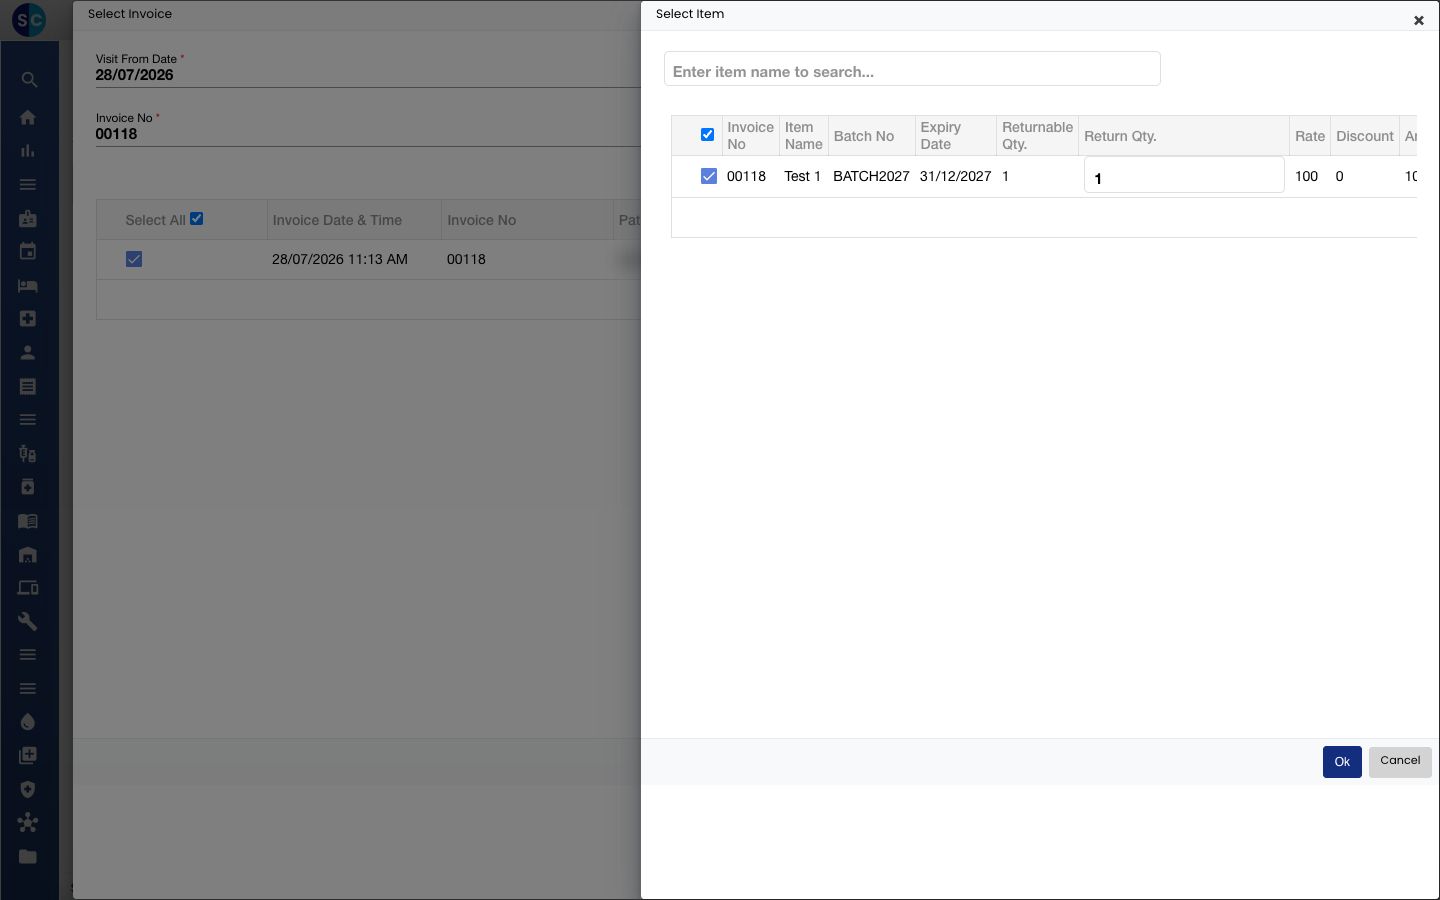Click the Cancel button
1440x900 pixels.
coord(1400,761)
